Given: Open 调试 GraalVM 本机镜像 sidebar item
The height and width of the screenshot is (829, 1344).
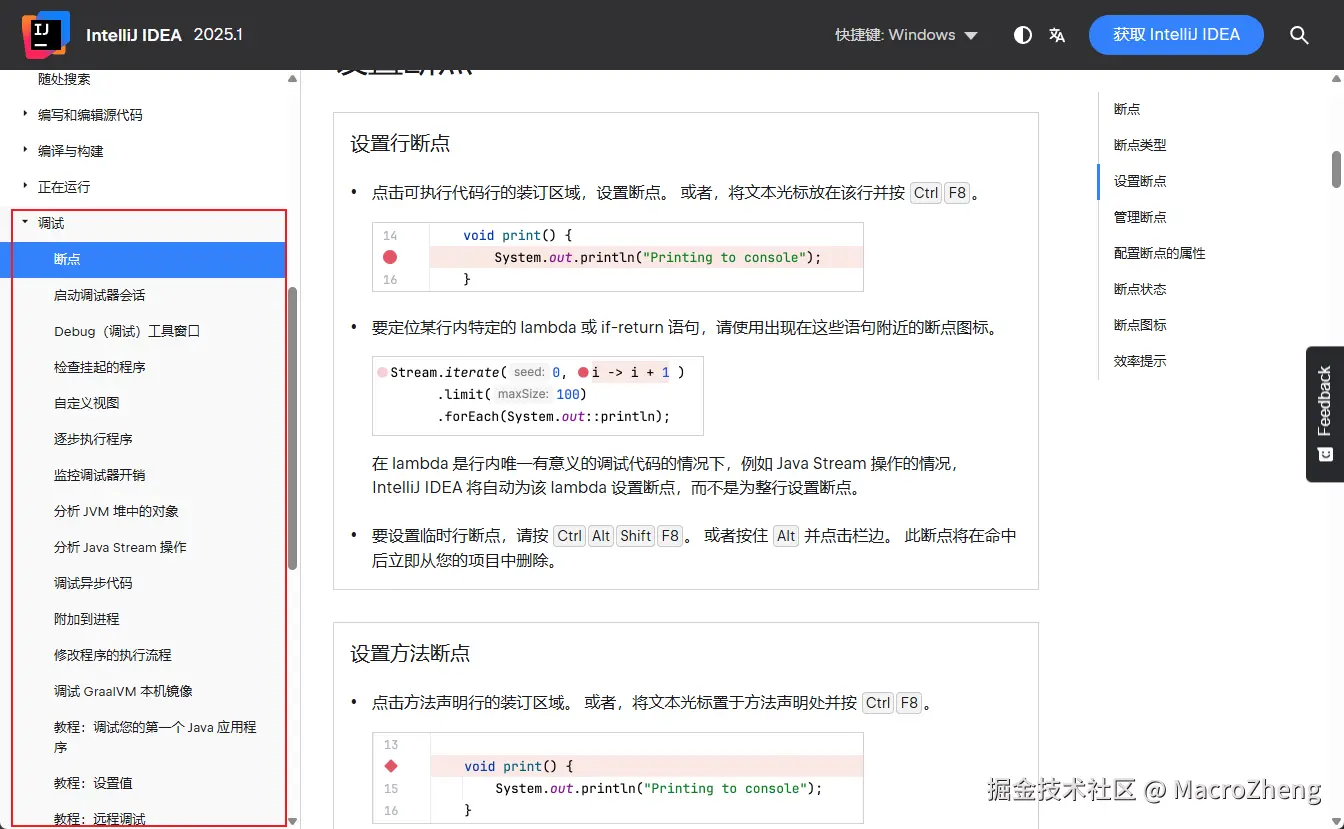Looking at the screenshot, I should tap(123, 691).
